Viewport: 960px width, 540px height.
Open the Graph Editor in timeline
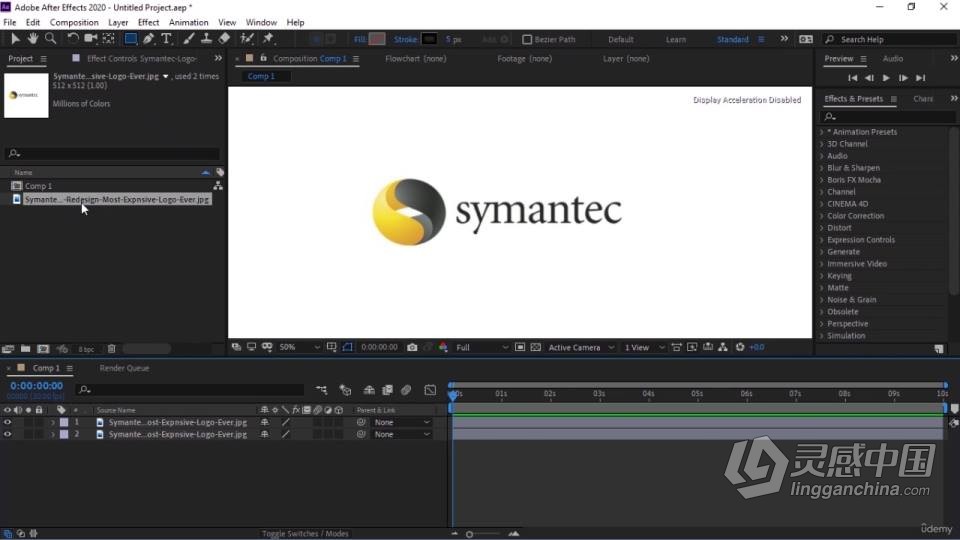click(x=430, y=390)
